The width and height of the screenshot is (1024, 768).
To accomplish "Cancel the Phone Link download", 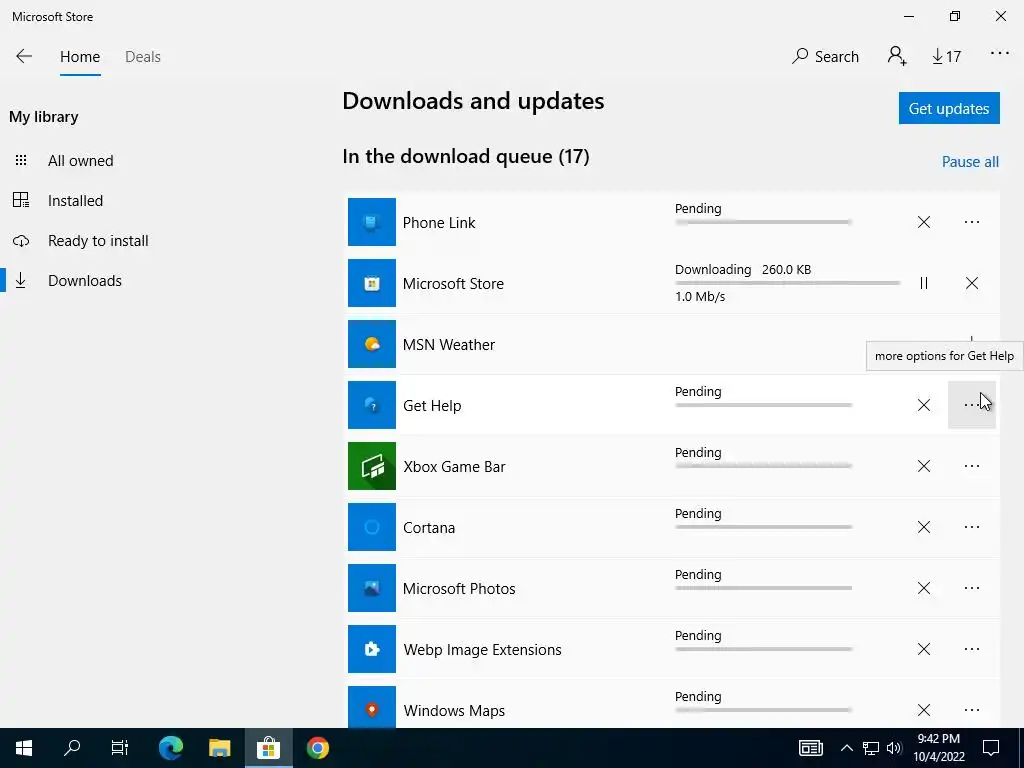I will (923, 222).
